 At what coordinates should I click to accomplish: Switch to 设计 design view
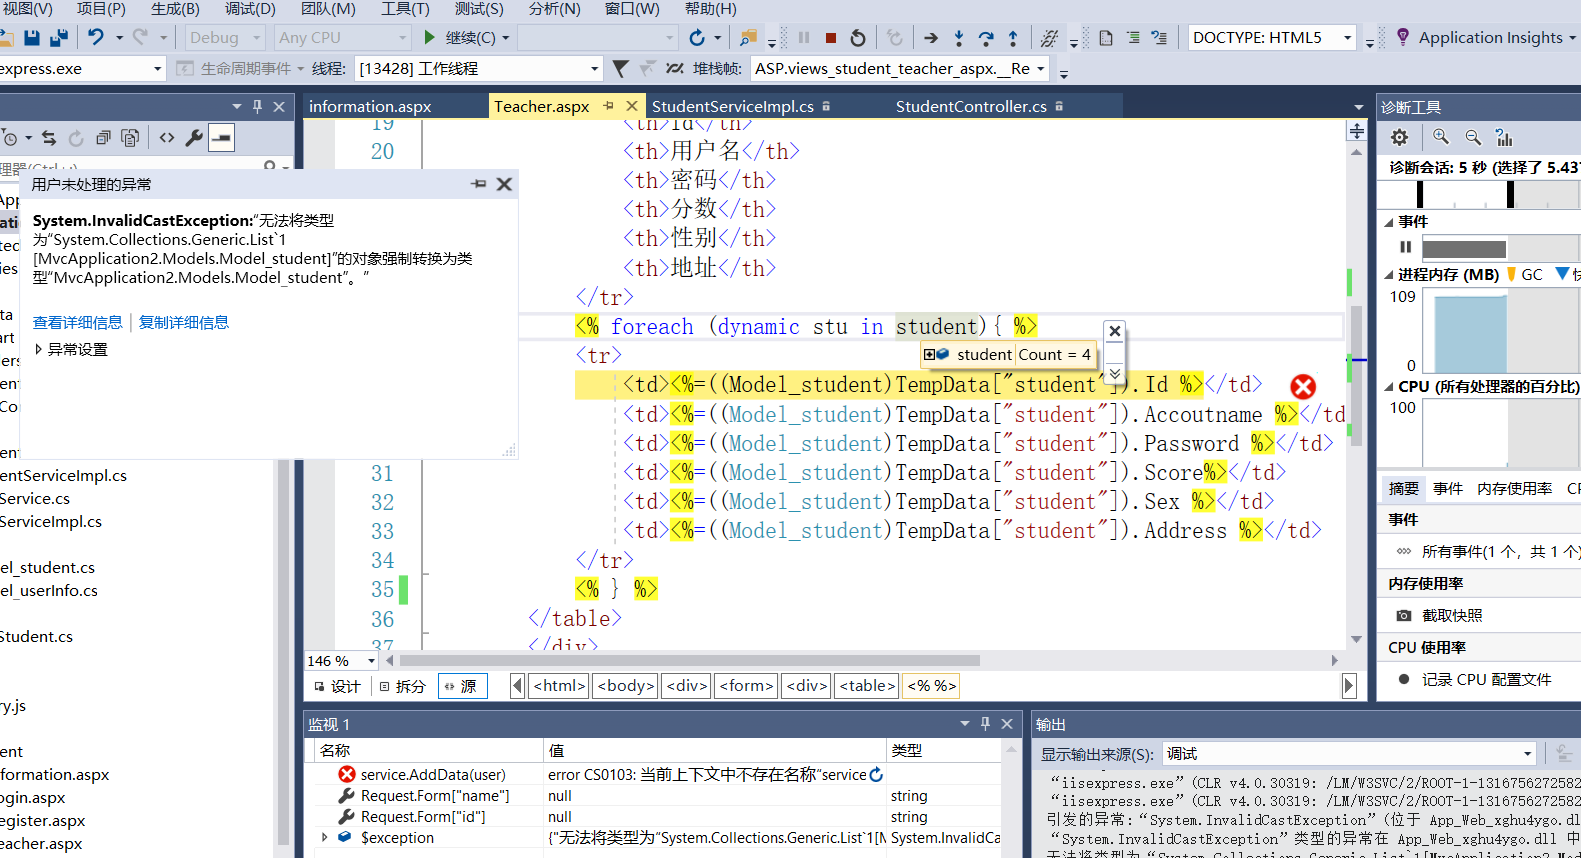337,686
